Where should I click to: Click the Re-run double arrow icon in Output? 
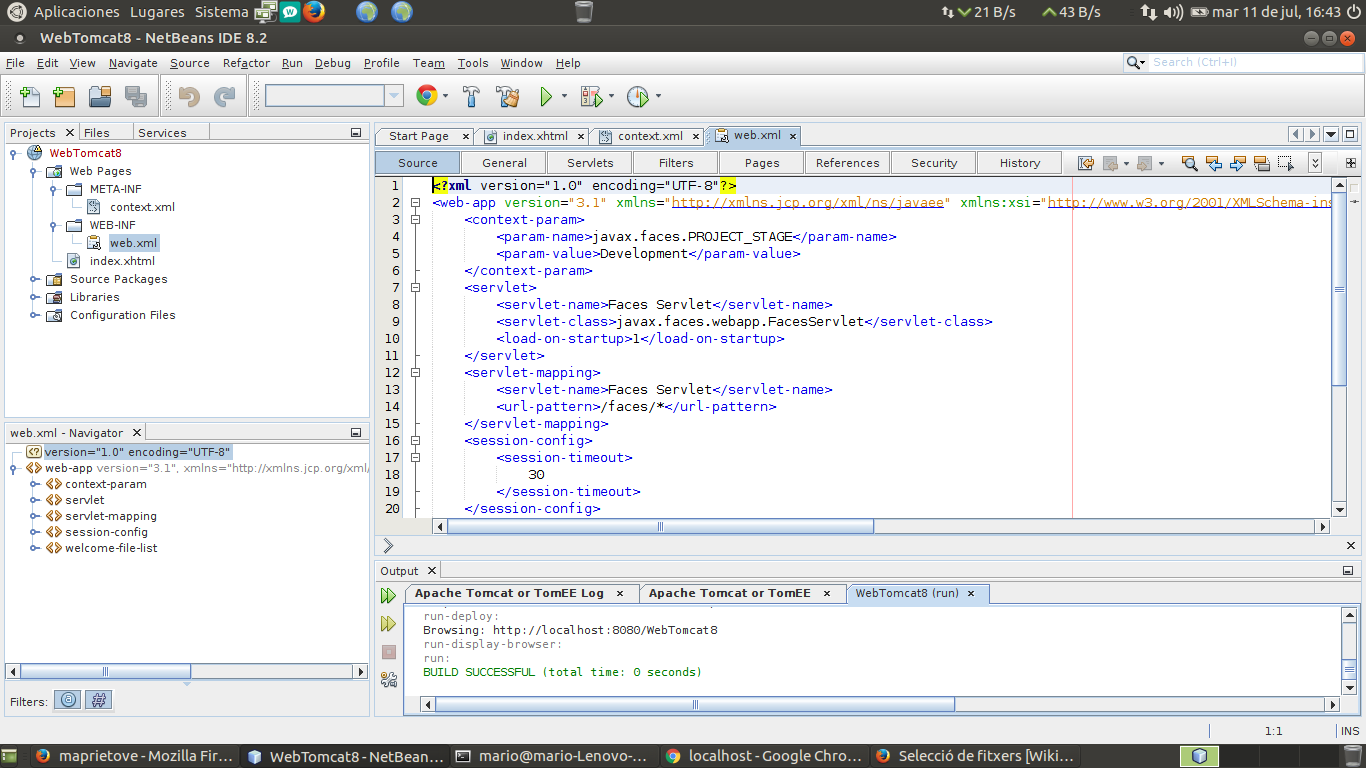[388, 596]
